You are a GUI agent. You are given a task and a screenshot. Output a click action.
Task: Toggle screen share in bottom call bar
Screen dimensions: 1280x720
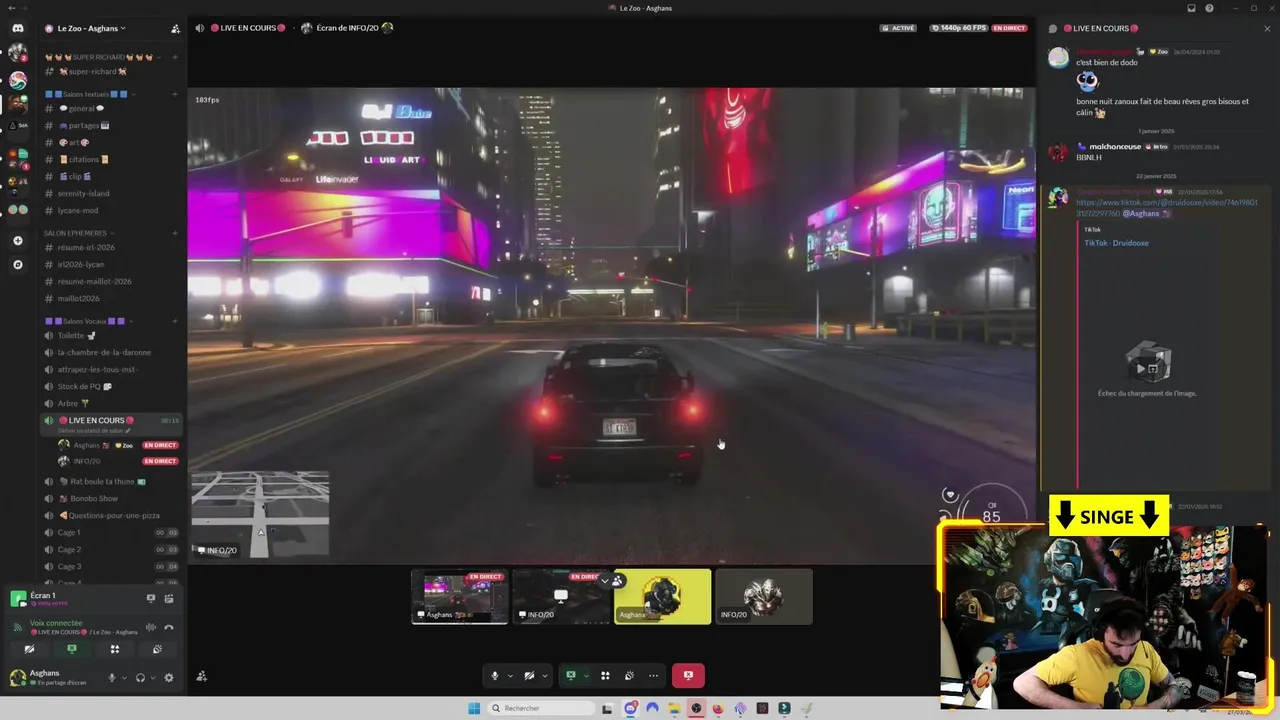571,676
